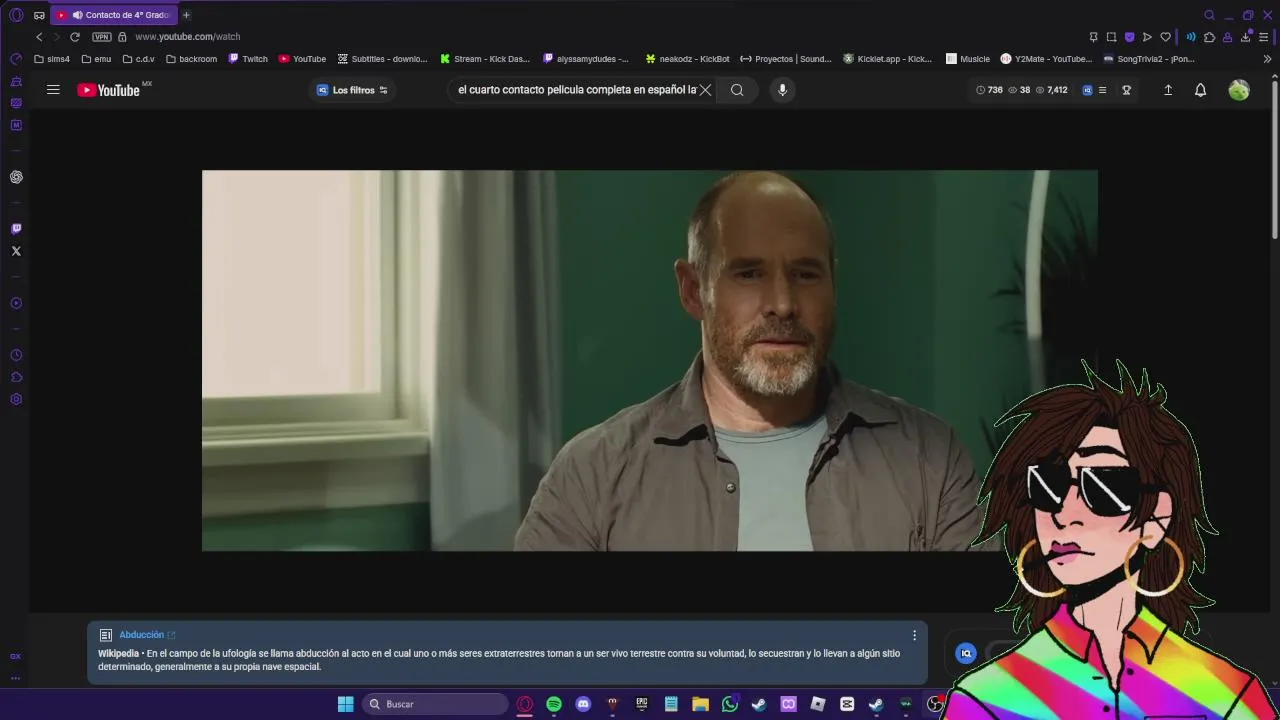This screenshot has height=720, width=1280.
Task: Switch to Contacto de 4° Grado tab
Action: 113,15
